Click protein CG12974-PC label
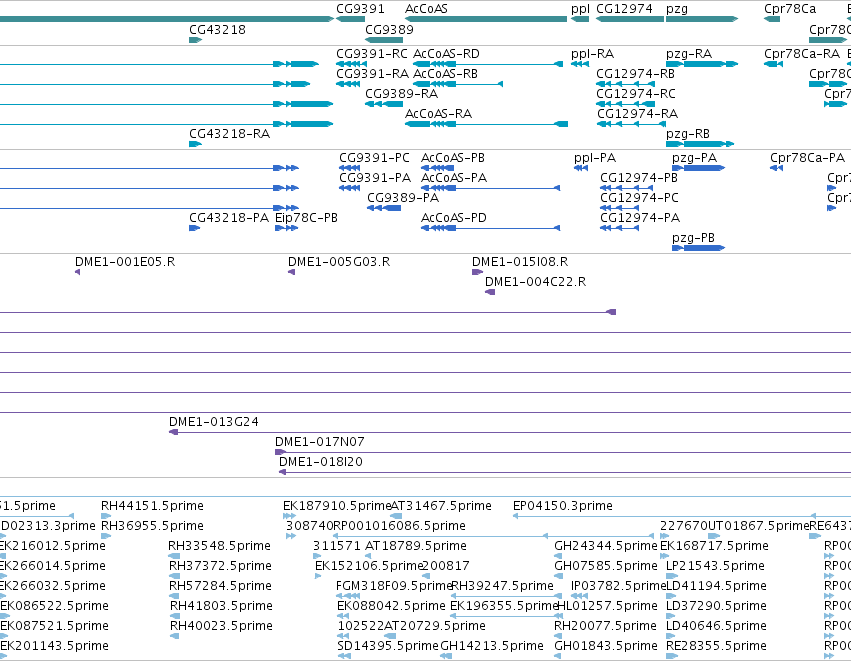851x661 pixels. click(x=639, y=198)
